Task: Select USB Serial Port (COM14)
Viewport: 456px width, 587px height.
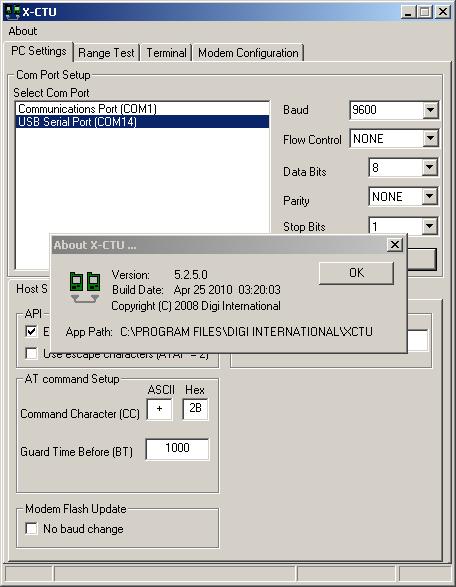Action: pyautogui.click(x=142, y=122)
